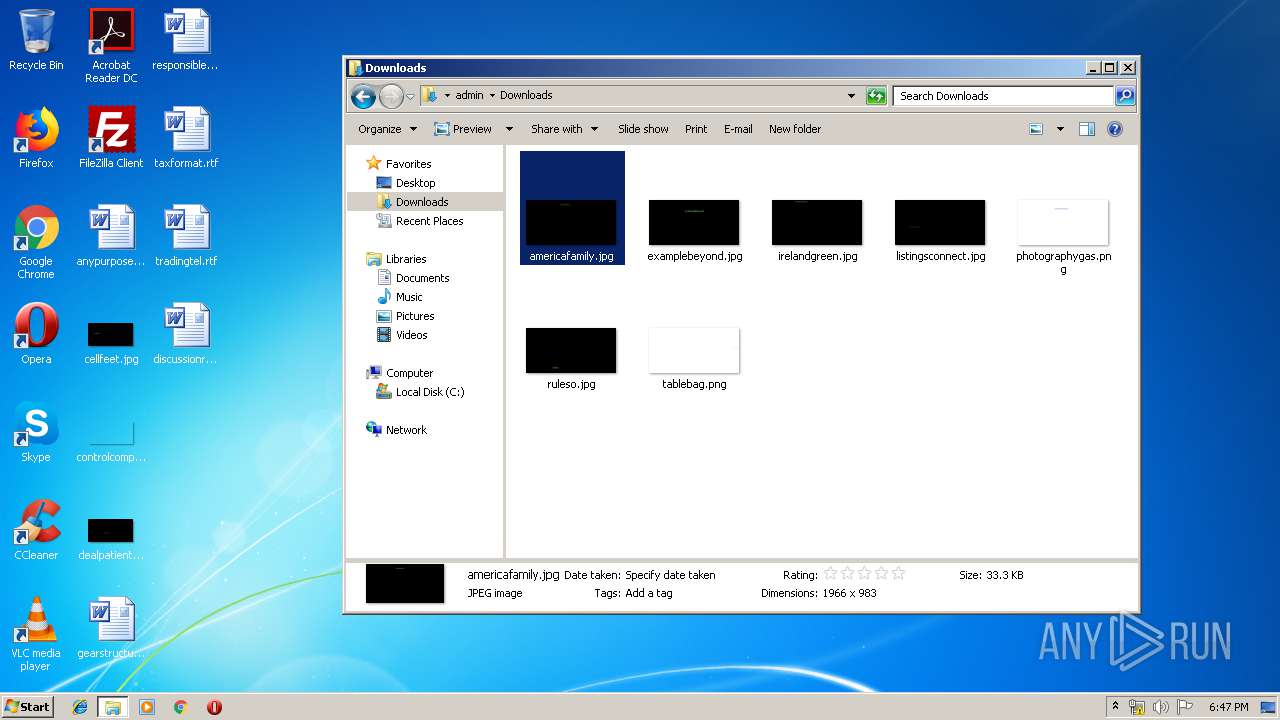Screen dimensions: 1280x720
Task: Select Network in navigation pane
Action: click(406, 430)
